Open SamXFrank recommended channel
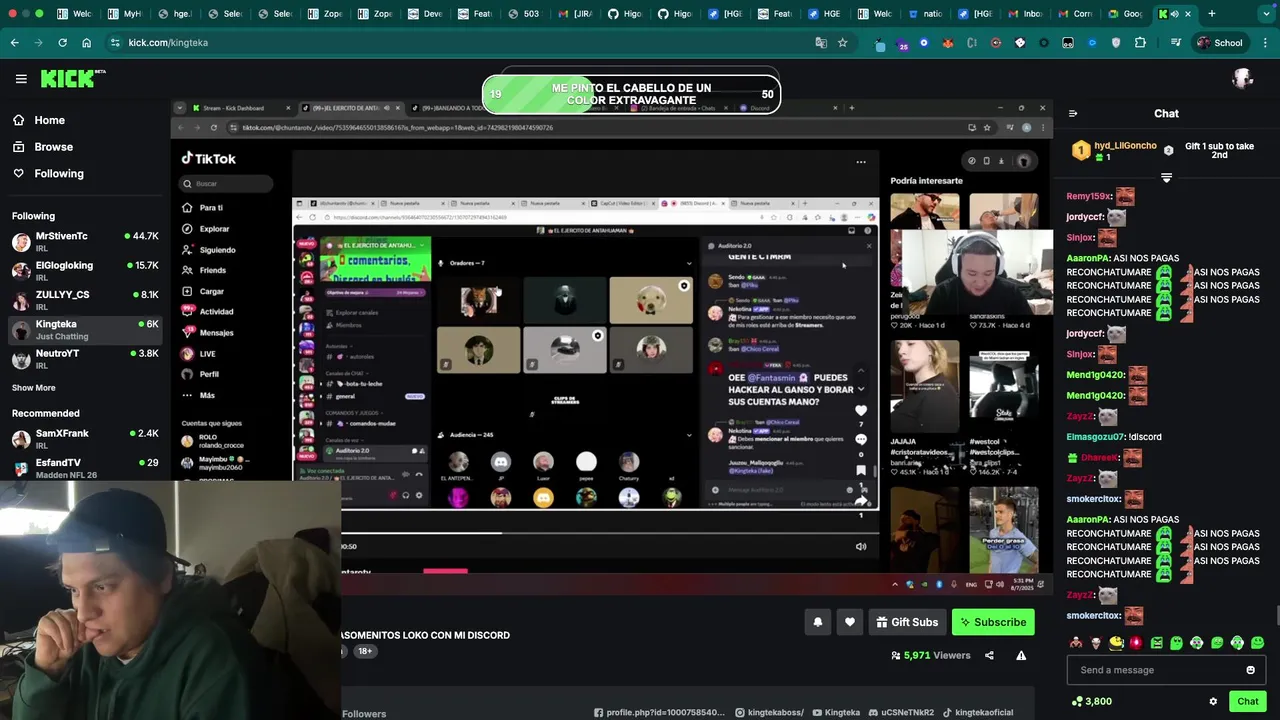 tap(85, 438)
